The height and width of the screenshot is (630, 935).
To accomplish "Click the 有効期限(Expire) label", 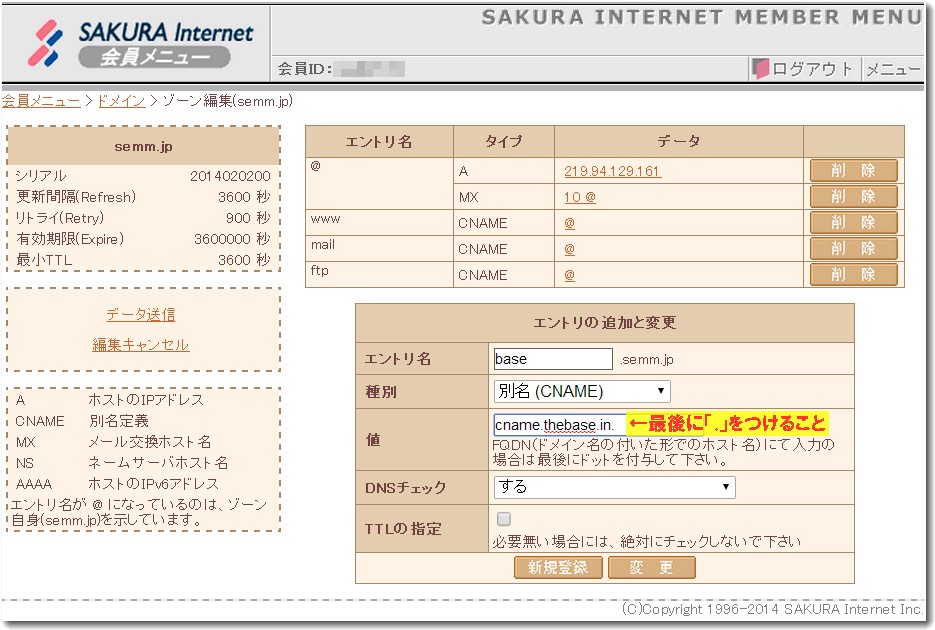I will click(70, 239).
